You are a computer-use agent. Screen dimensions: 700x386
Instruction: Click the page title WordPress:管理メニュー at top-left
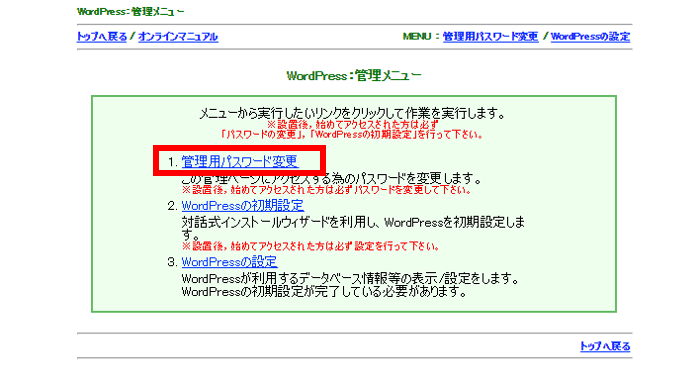click(130, 12)
